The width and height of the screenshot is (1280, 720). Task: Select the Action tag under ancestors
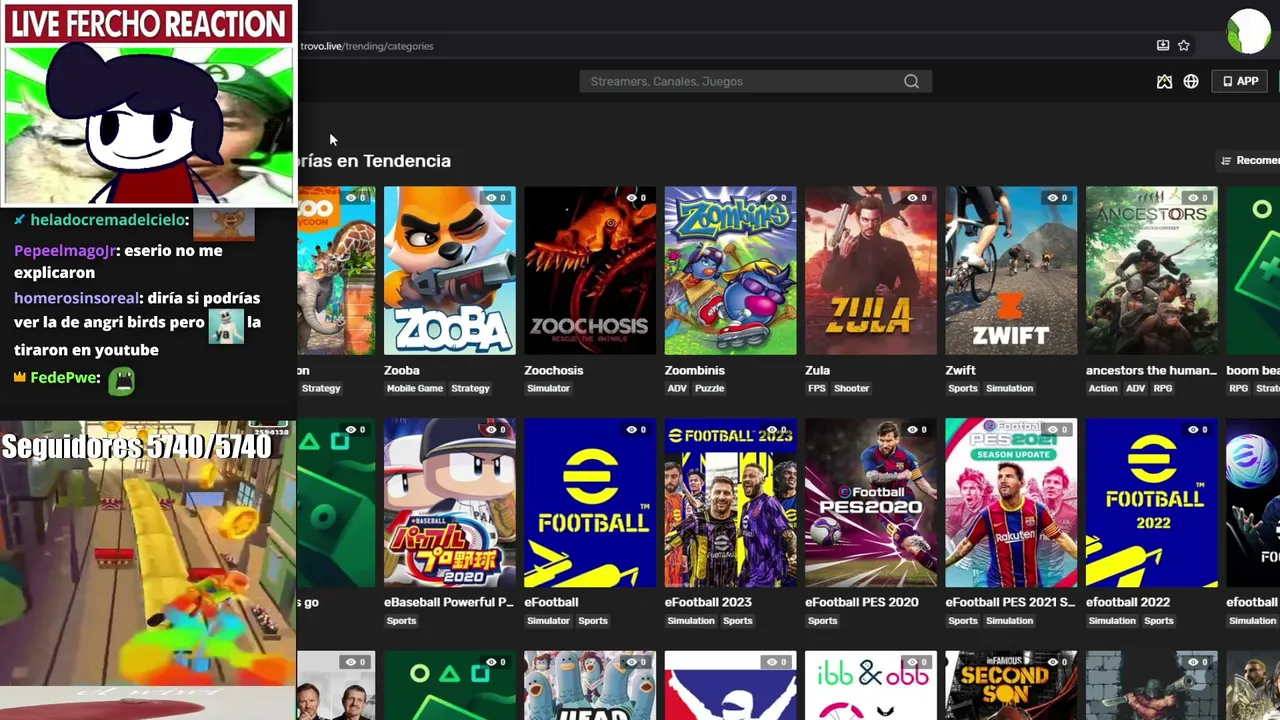pos(1103,388)
